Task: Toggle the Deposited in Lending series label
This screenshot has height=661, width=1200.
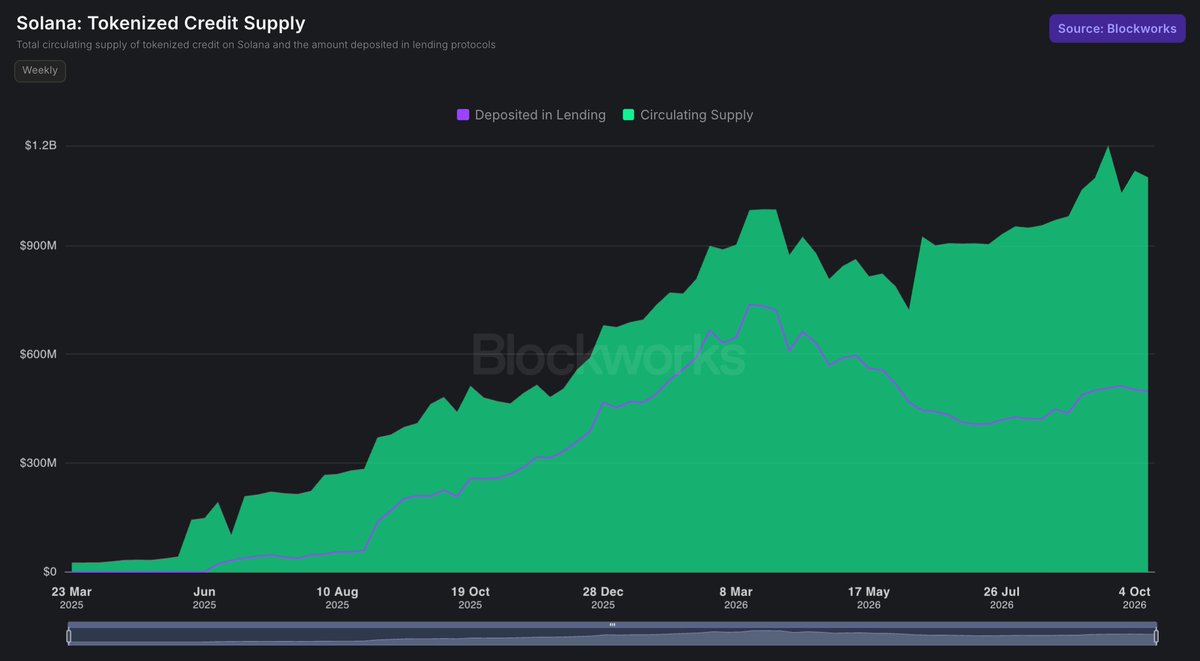Action: (540, 115)
